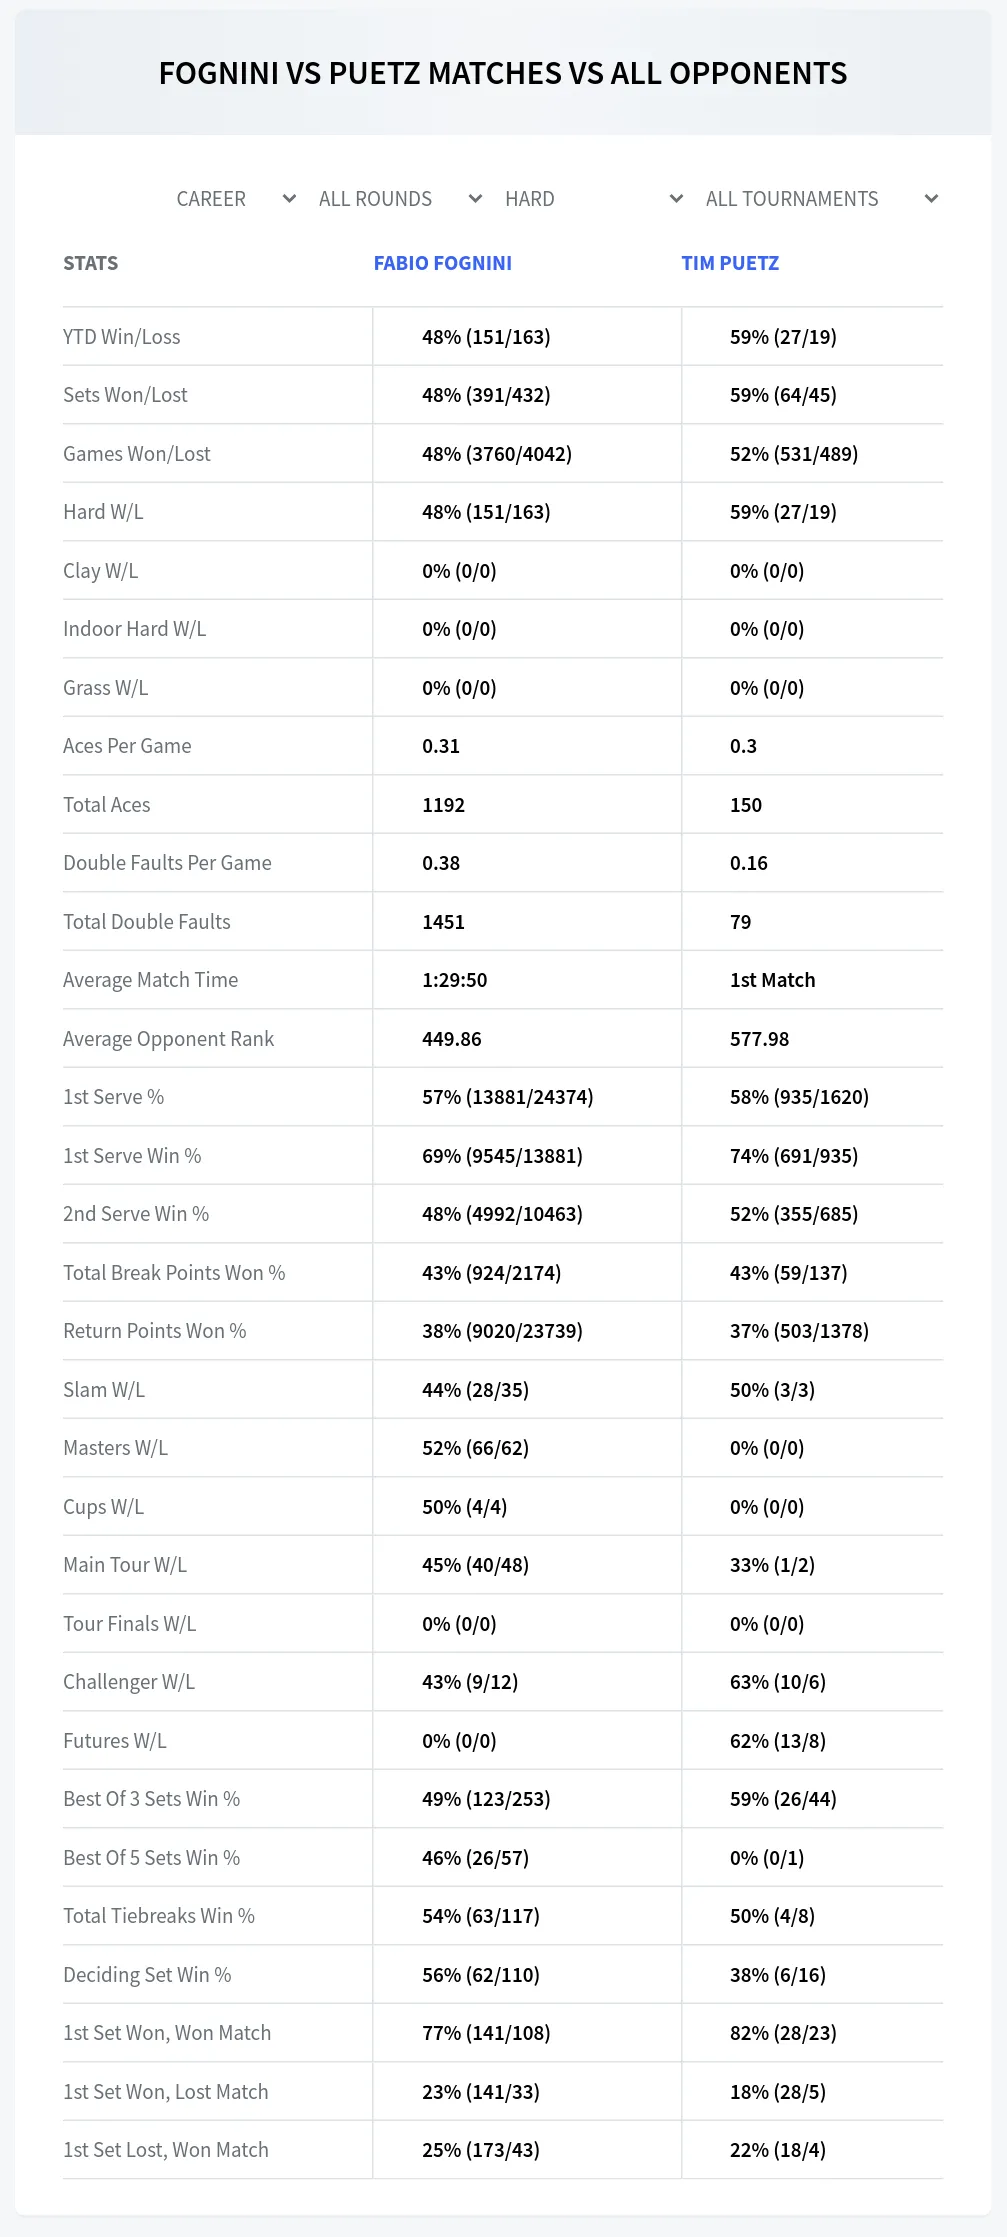Viewport: 1007px width, 2237px height.
Task: Open the HARD surface dropdown
Action: point(594,199)
